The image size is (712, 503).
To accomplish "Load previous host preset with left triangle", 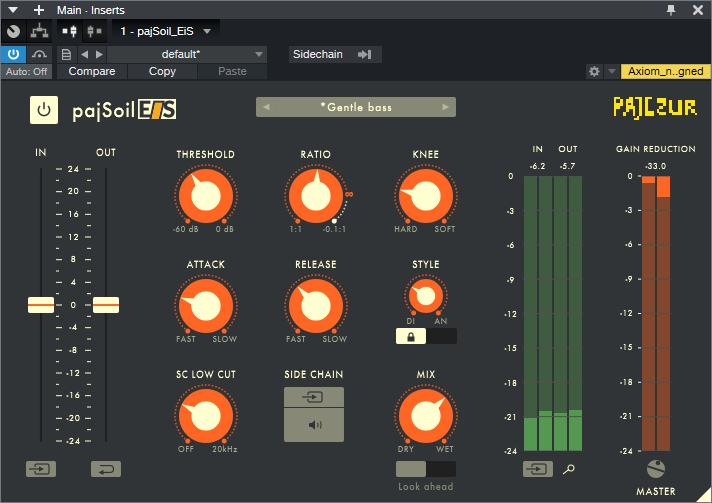I will [84, 54].
